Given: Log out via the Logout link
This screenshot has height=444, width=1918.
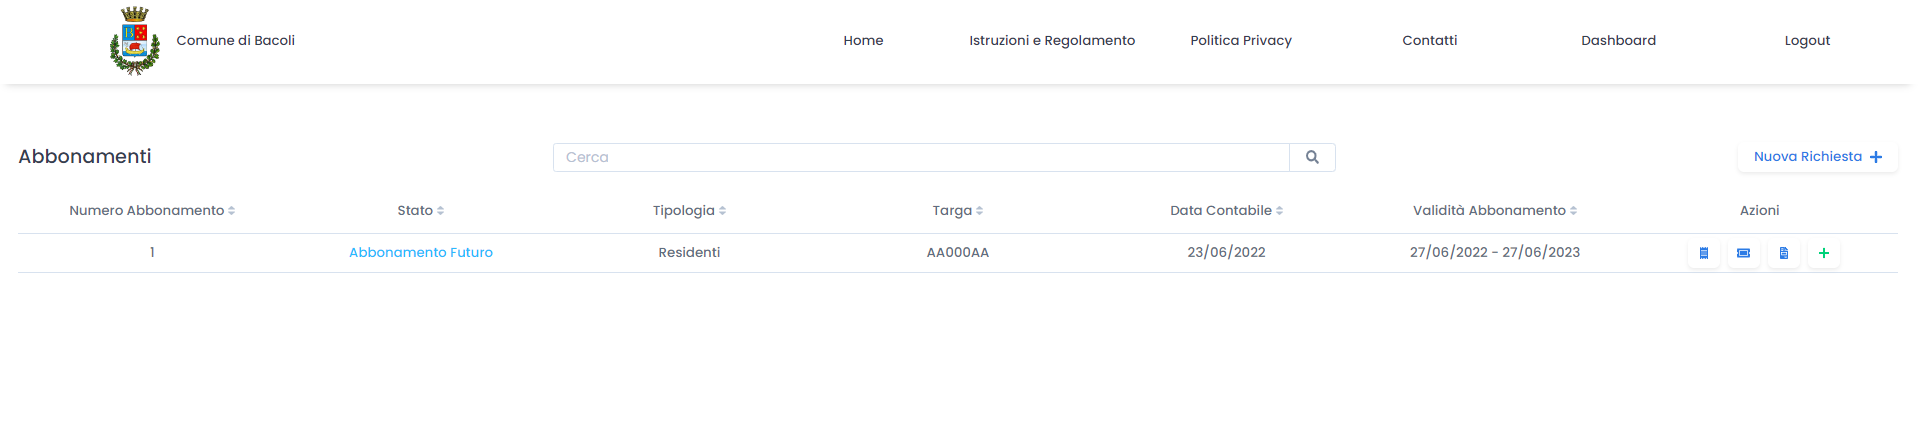Looking at the screenshot, I should coord(1807,41).
